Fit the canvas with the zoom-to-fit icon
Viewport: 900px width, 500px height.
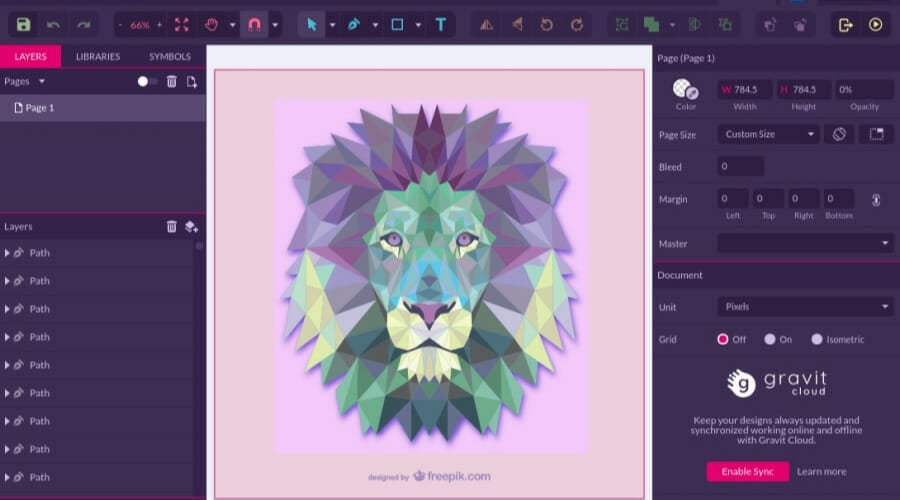[182, 25]
